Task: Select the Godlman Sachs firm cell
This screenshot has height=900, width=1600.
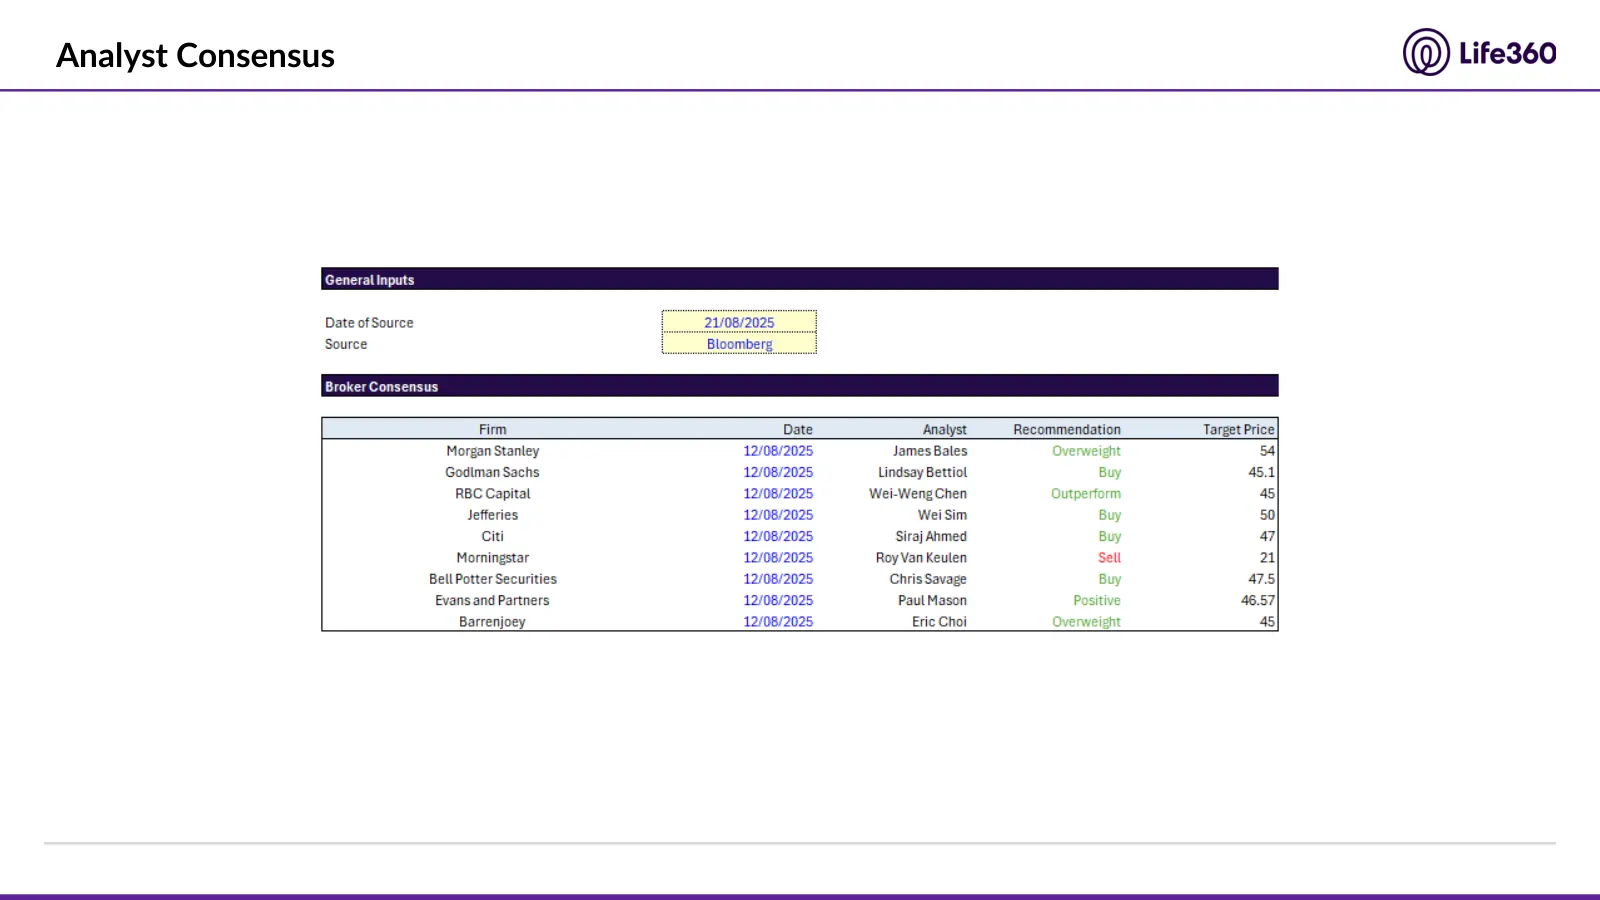Action: pos(492,472)
